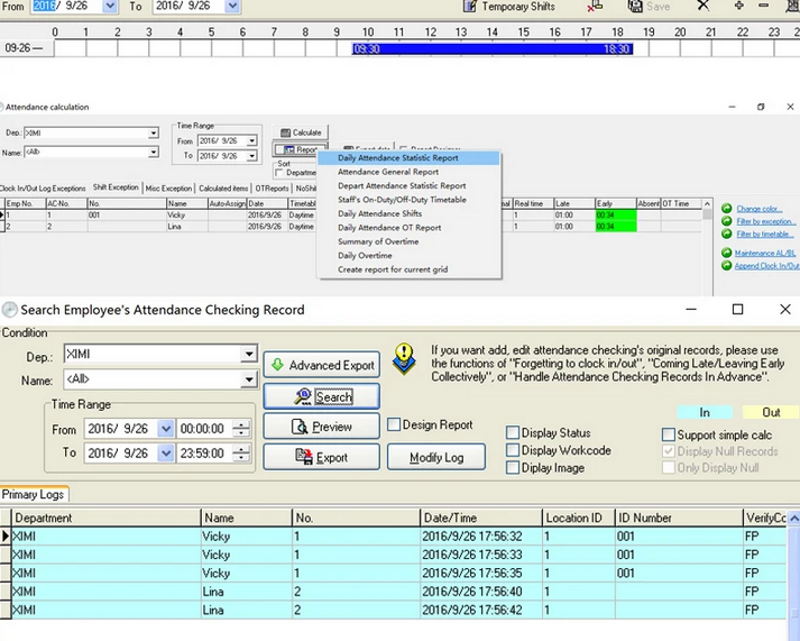Click the green Maintenance AL/BL arrow icon
Viewport: 800px width, 641px height.
tap(727, 253)
